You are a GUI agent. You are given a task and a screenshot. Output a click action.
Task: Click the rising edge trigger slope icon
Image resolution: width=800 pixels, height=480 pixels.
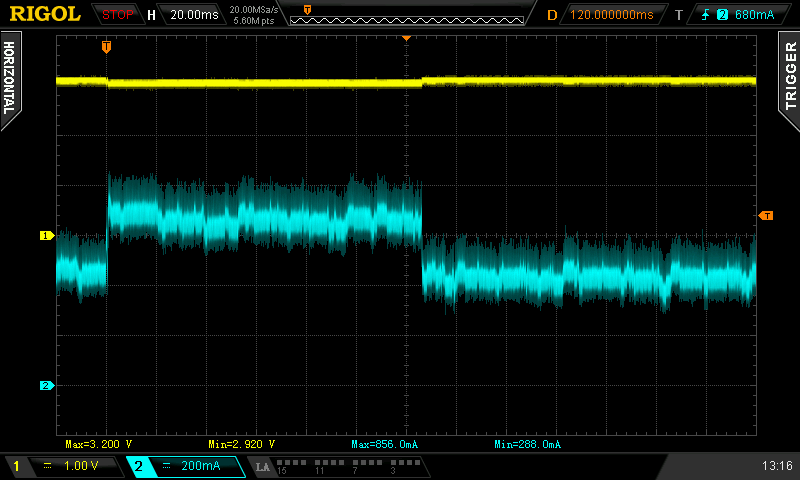[706, 15]
